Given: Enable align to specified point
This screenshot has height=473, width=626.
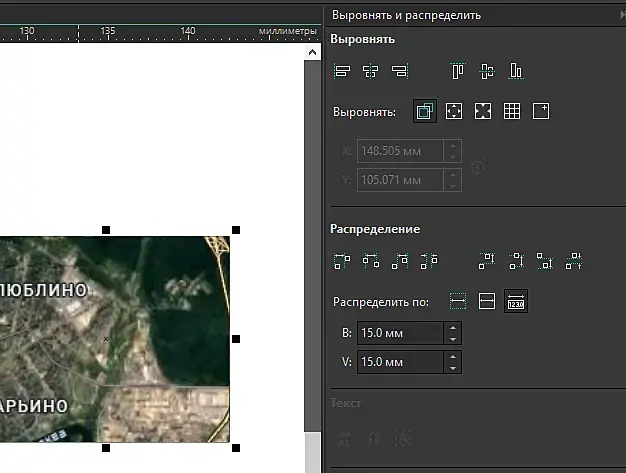Looking at the screenshot, I should (x=541, y=112).
